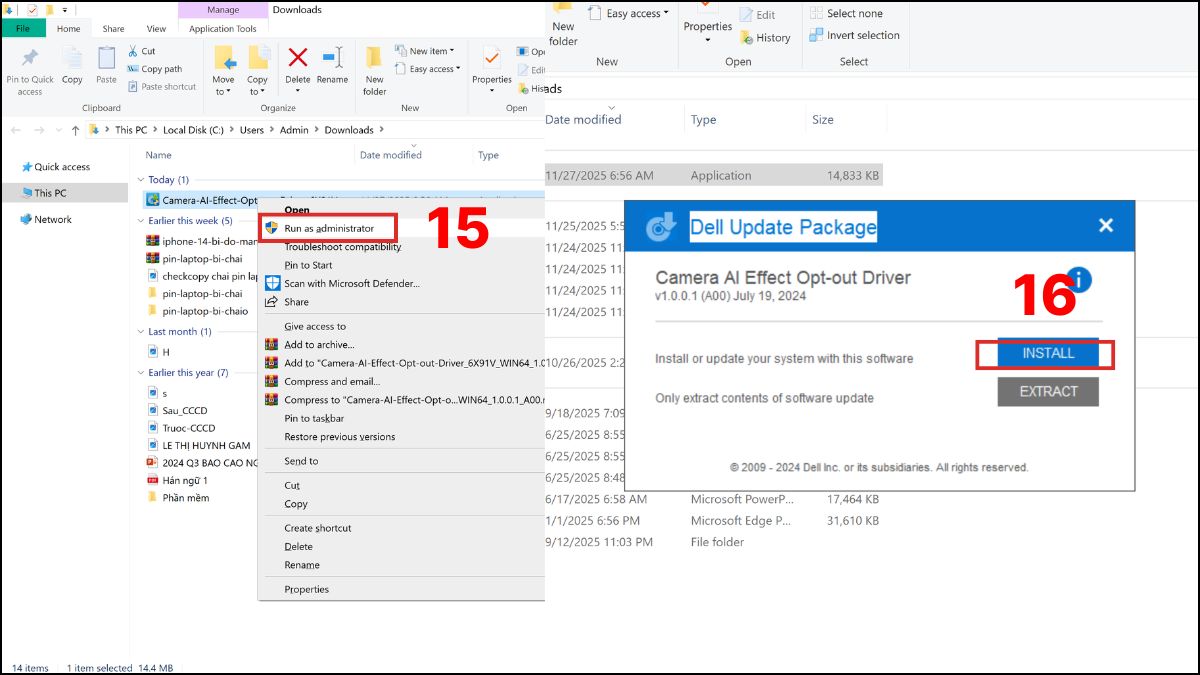Image resolution: width=1200 pixels, height=675 pixels.
Task: Sort files by the Name column header
Action: click(x=158, y=155)
